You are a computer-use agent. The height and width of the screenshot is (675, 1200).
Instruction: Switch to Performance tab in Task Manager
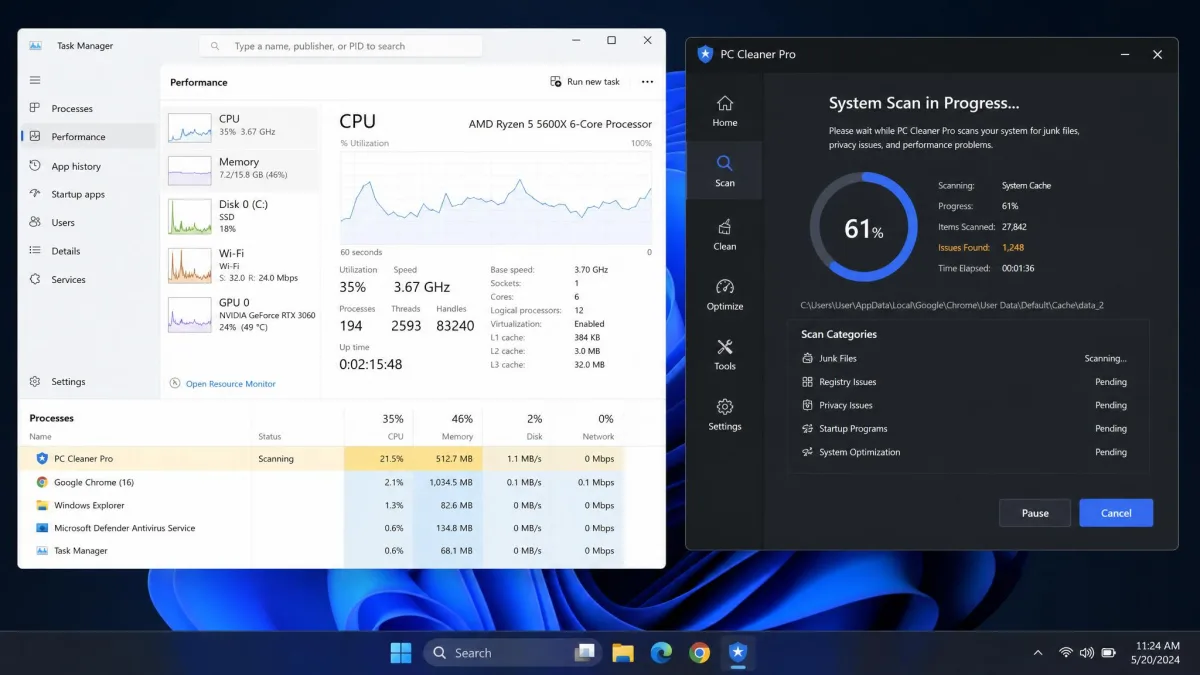coord(89,136)
